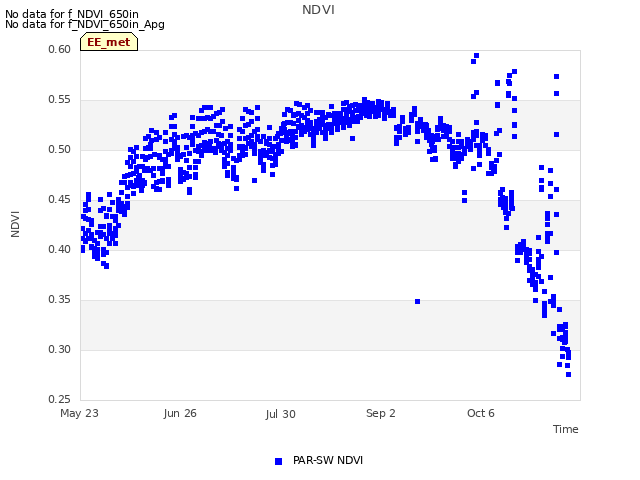Click the 'No data for f_NDVI_650in_Apg' message
The width and height of the screenshot is (640, 480).
tap(85, 24)
